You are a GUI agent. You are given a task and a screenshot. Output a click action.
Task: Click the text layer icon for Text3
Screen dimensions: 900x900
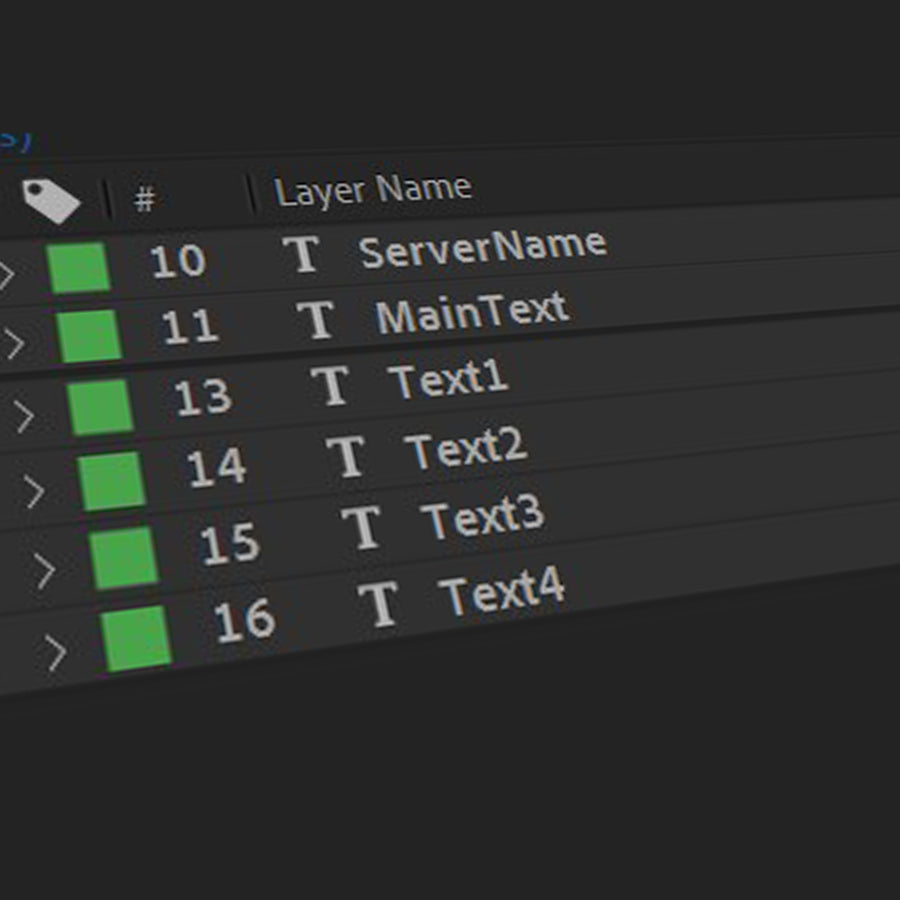click(x=362, y=527)
